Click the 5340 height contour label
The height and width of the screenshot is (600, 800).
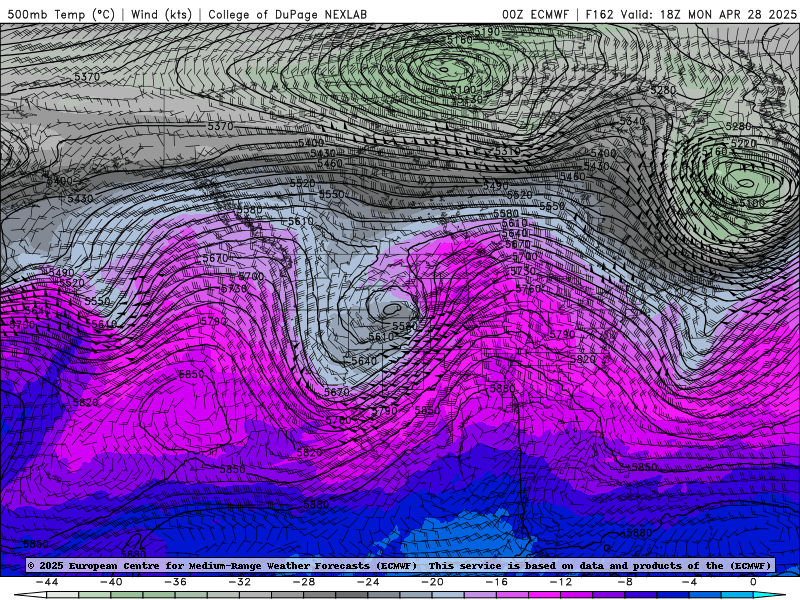632,121
